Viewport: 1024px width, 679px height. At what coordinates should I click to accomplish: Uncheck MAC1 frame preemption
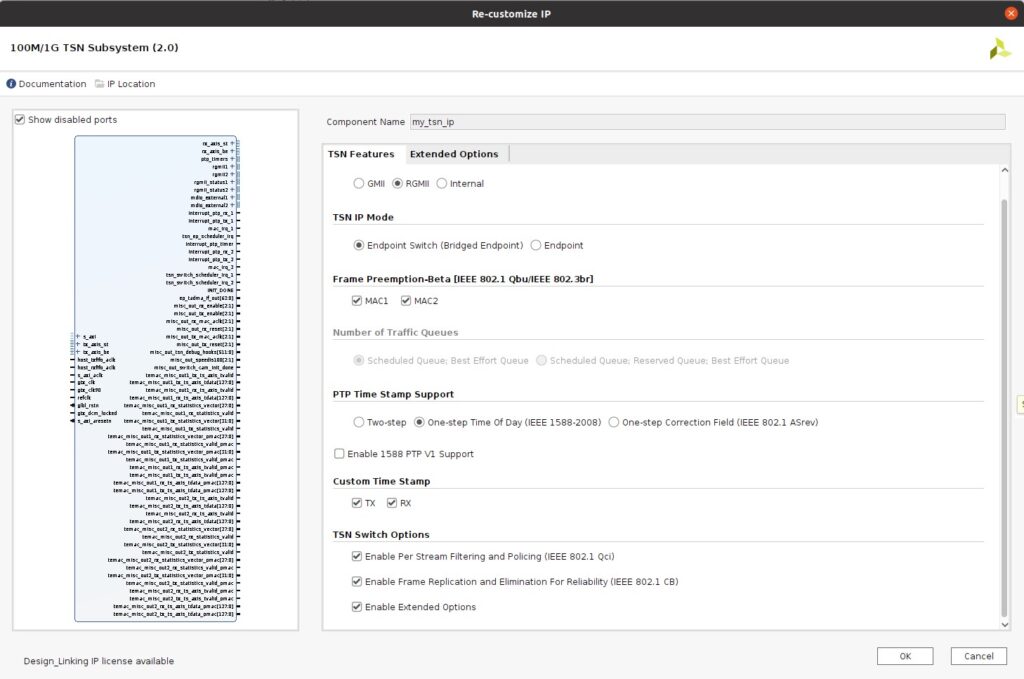pos(357,301)
